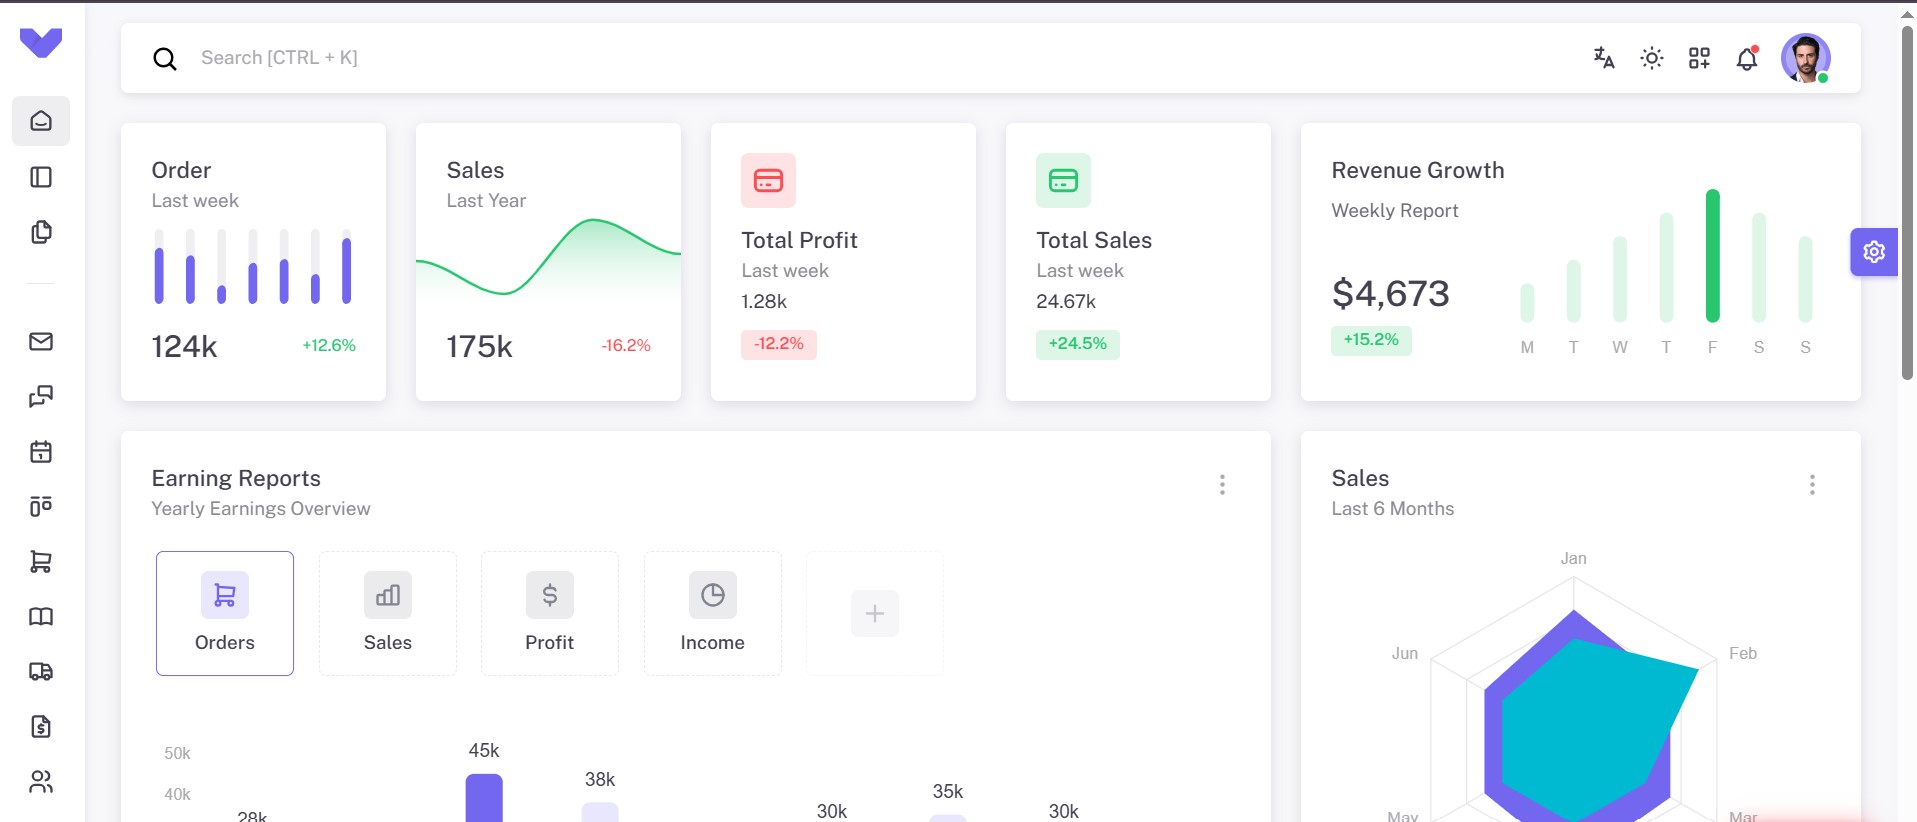
Task: Open the language translation selector
Action: click(x=1604, y=58)
